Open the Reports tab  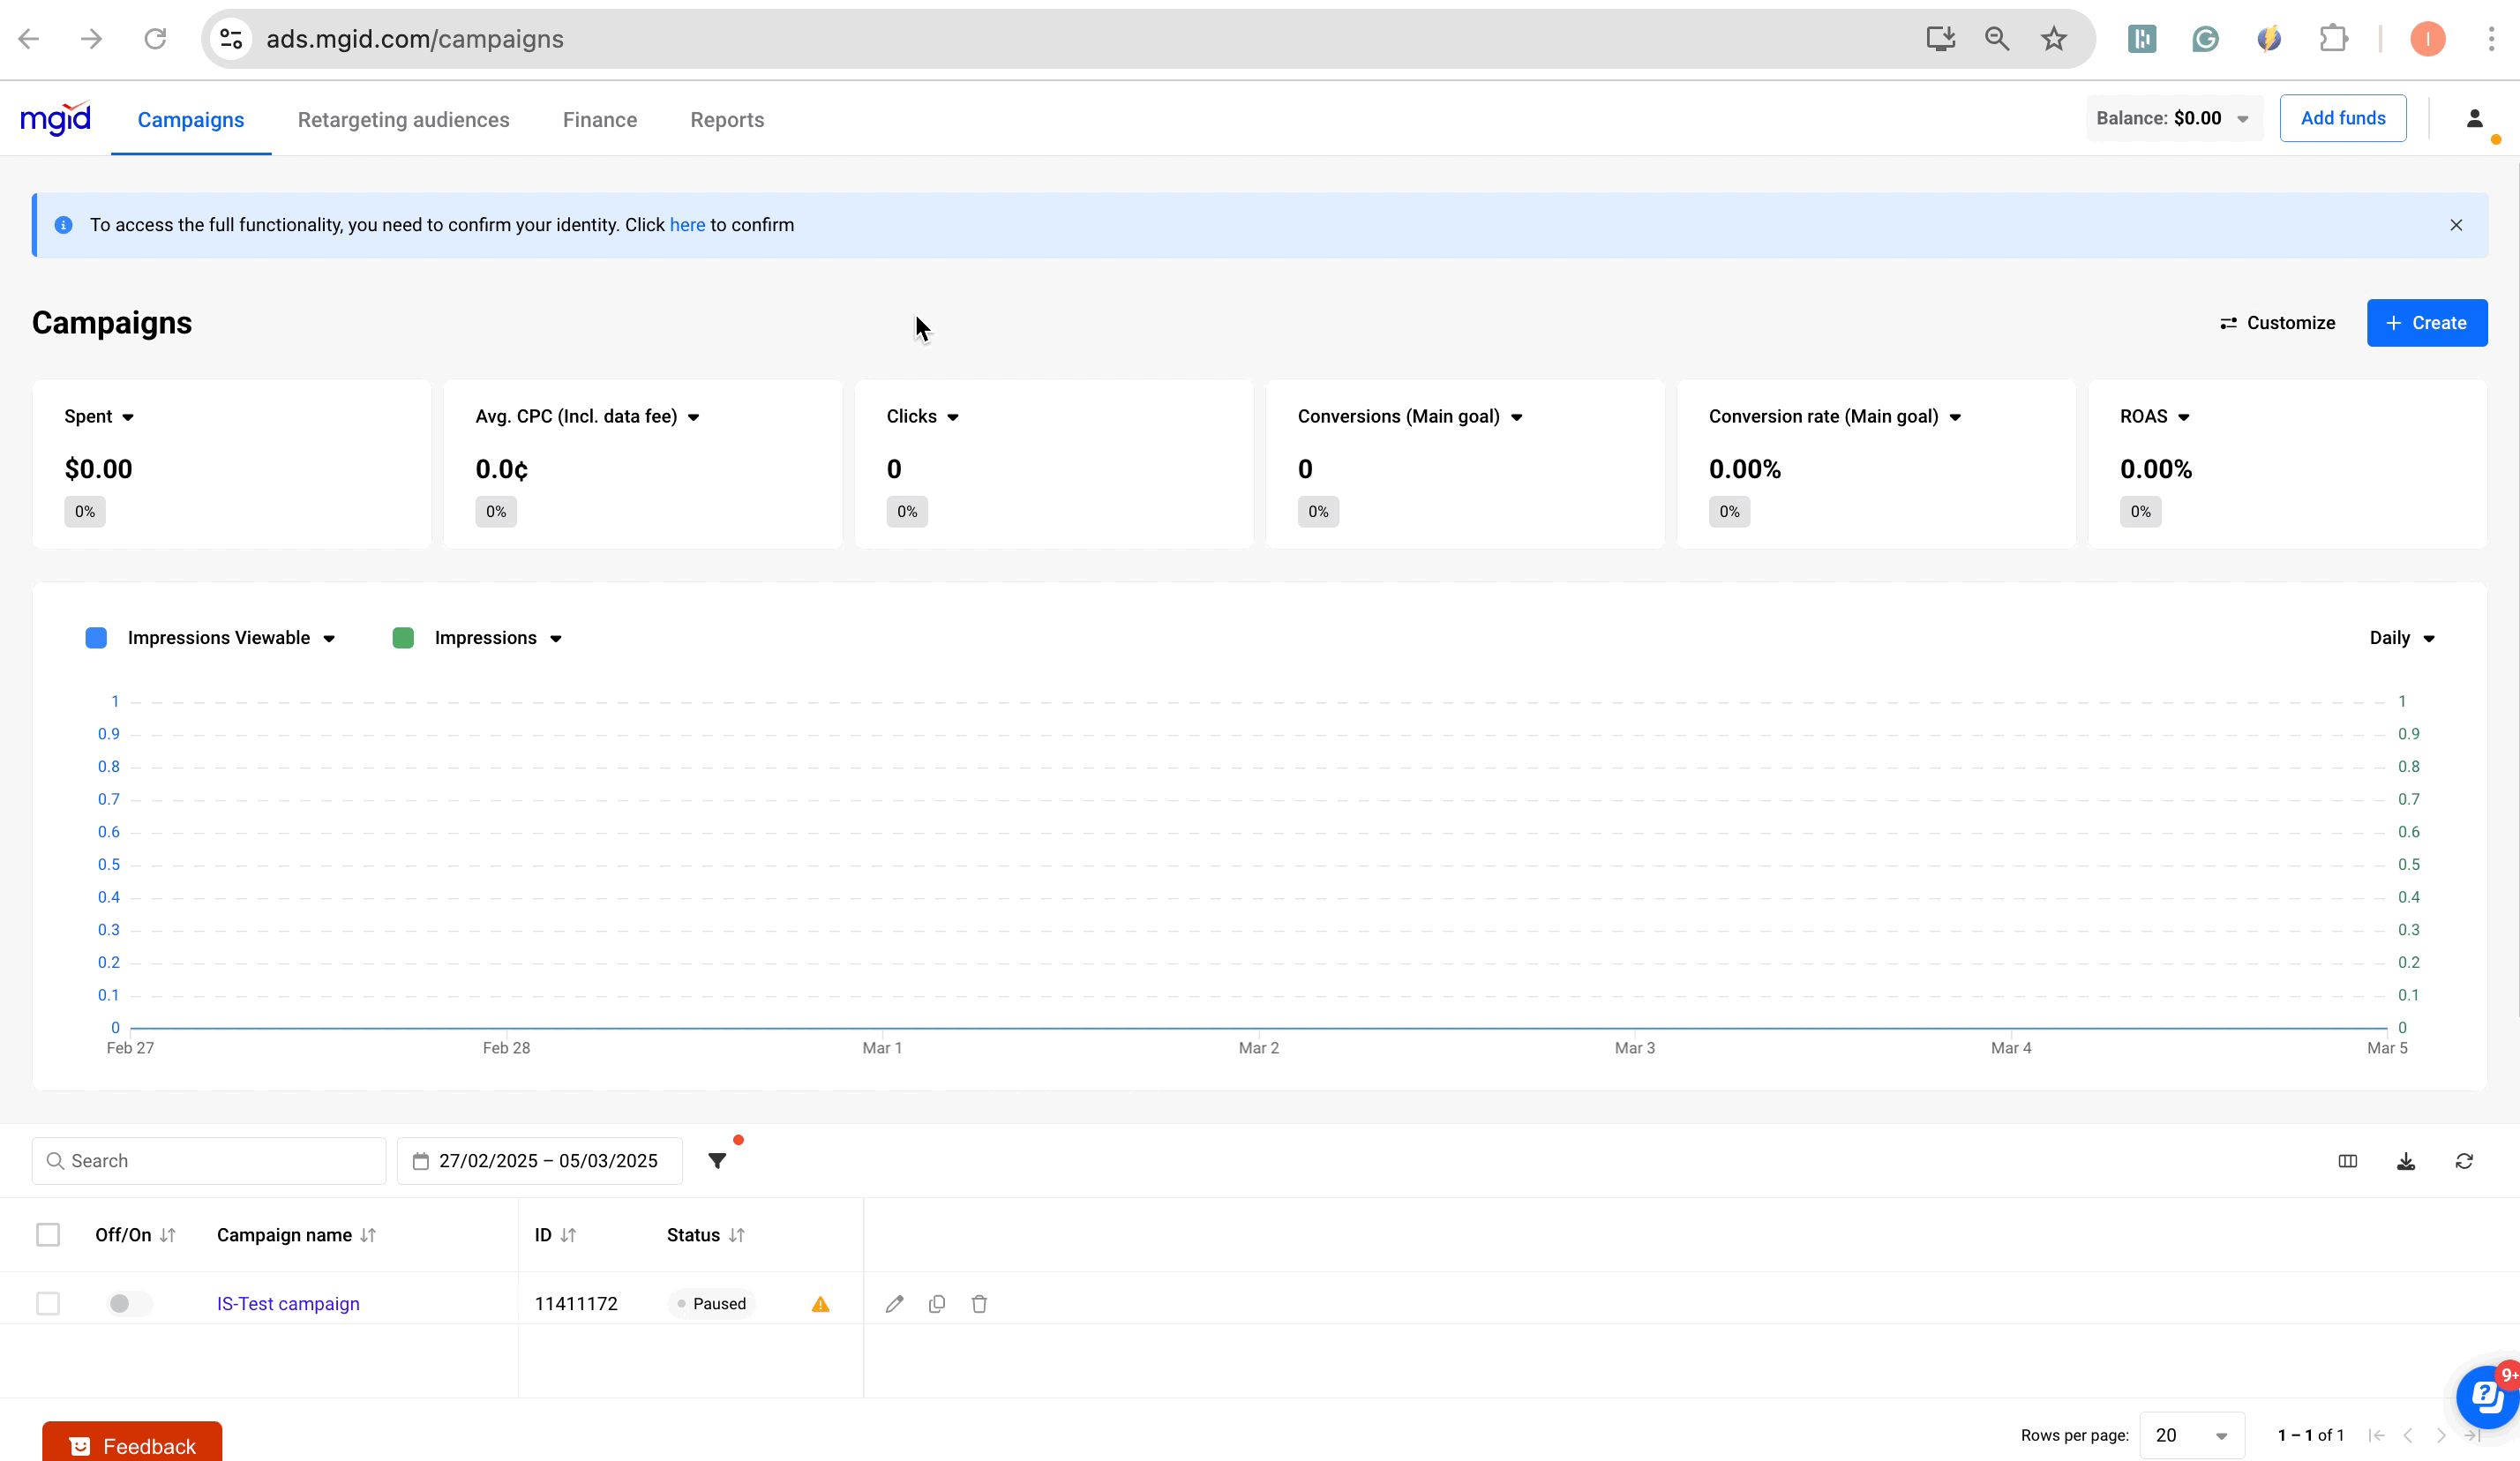[726, 120]
